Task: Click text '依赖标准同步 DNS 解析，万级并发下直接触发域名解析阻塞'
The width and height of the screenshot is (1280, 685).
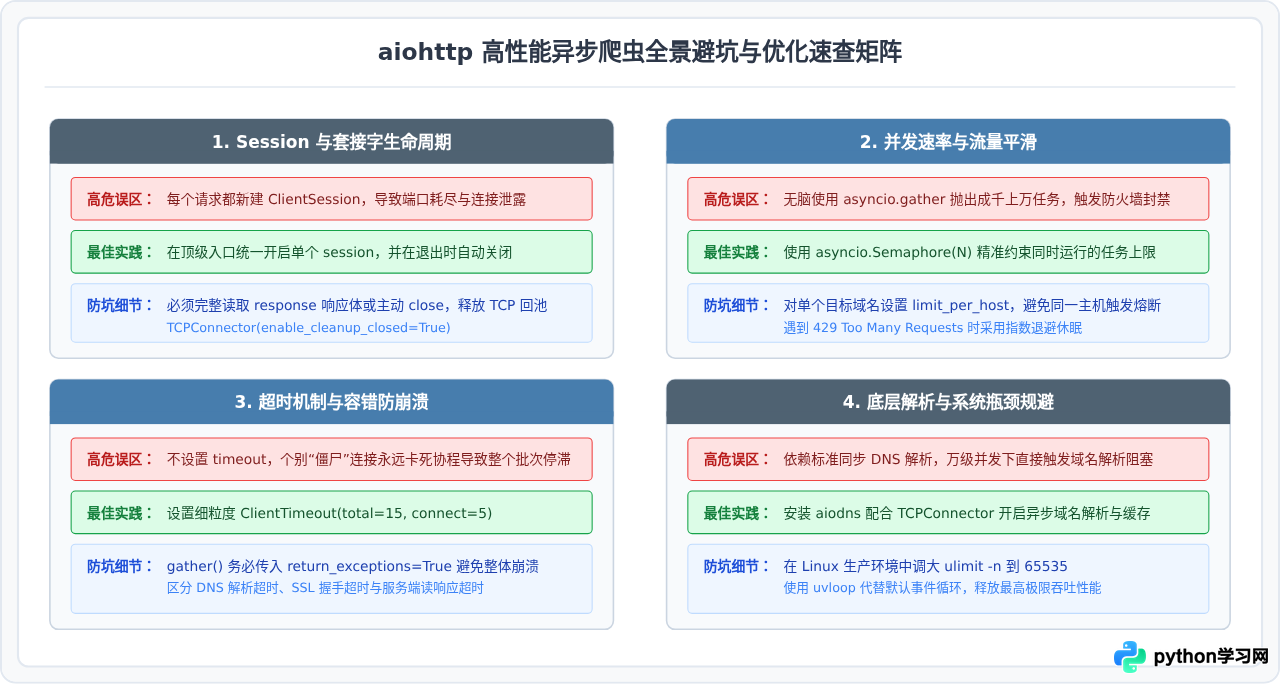Action: click(x=968, y=459)
